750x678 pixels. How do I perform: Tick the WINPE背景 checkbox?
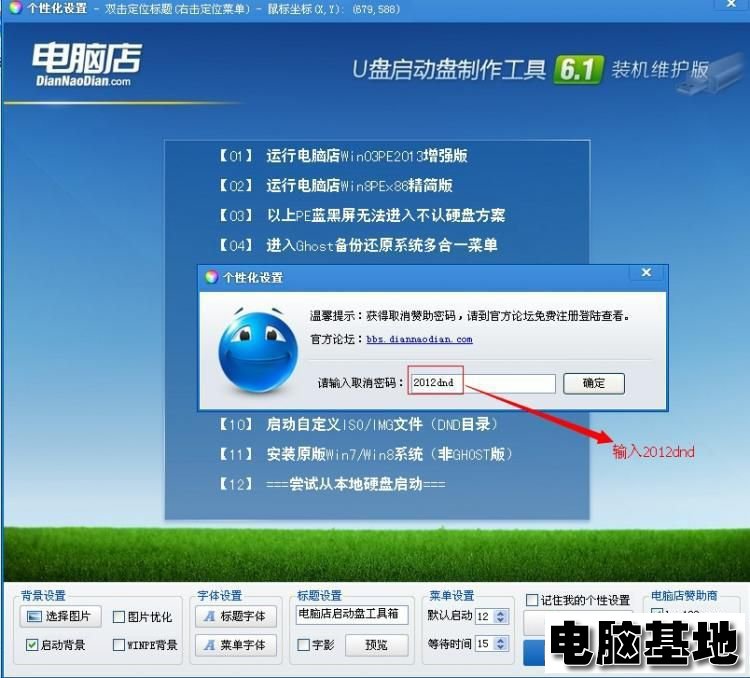coord(119,645)
